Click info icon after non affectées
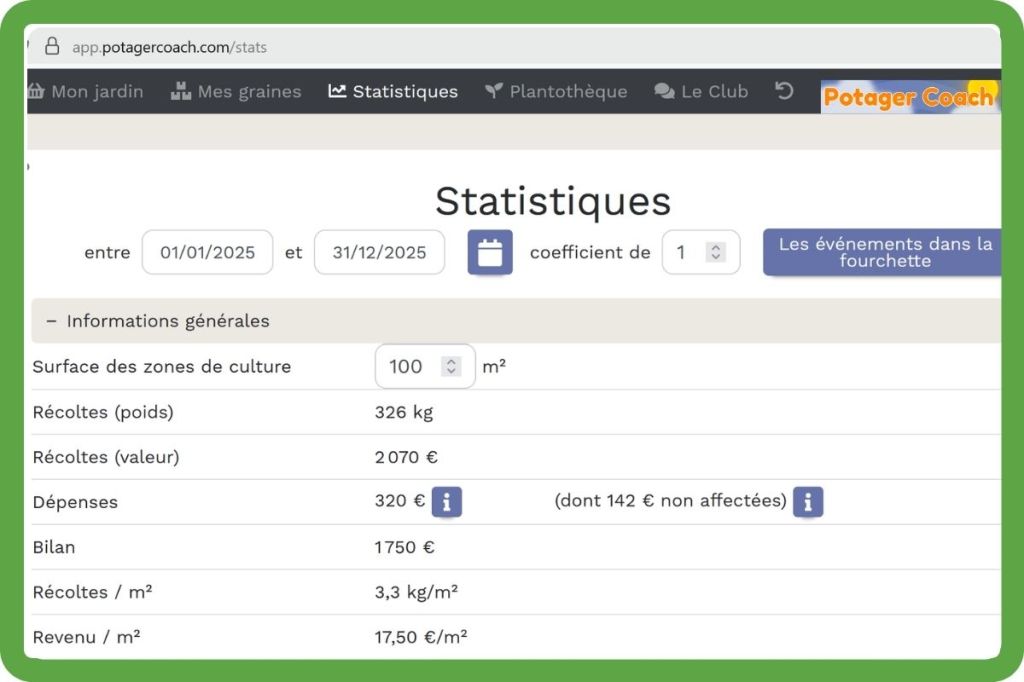 (x=808, y=502)
